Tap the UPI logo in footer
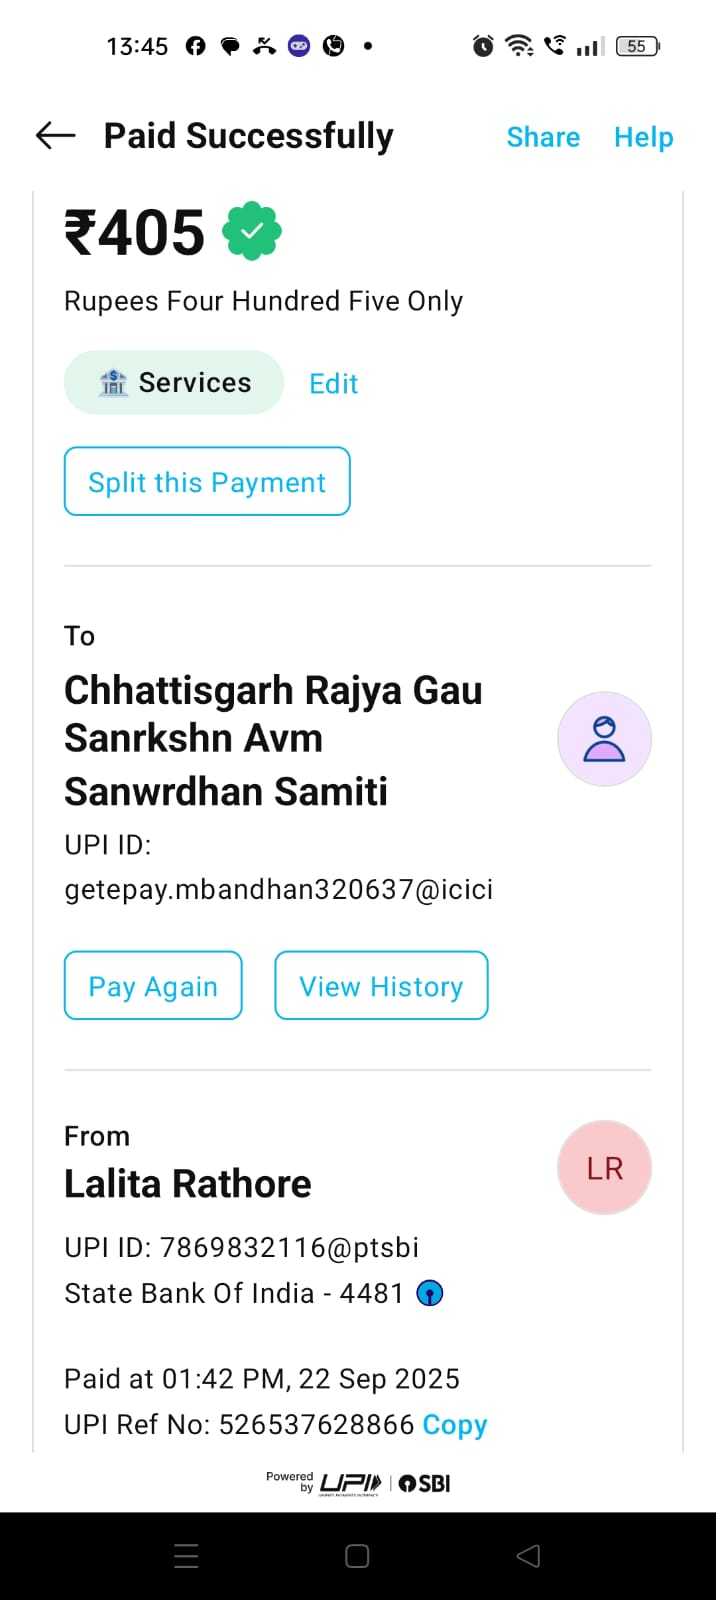 350,1484
